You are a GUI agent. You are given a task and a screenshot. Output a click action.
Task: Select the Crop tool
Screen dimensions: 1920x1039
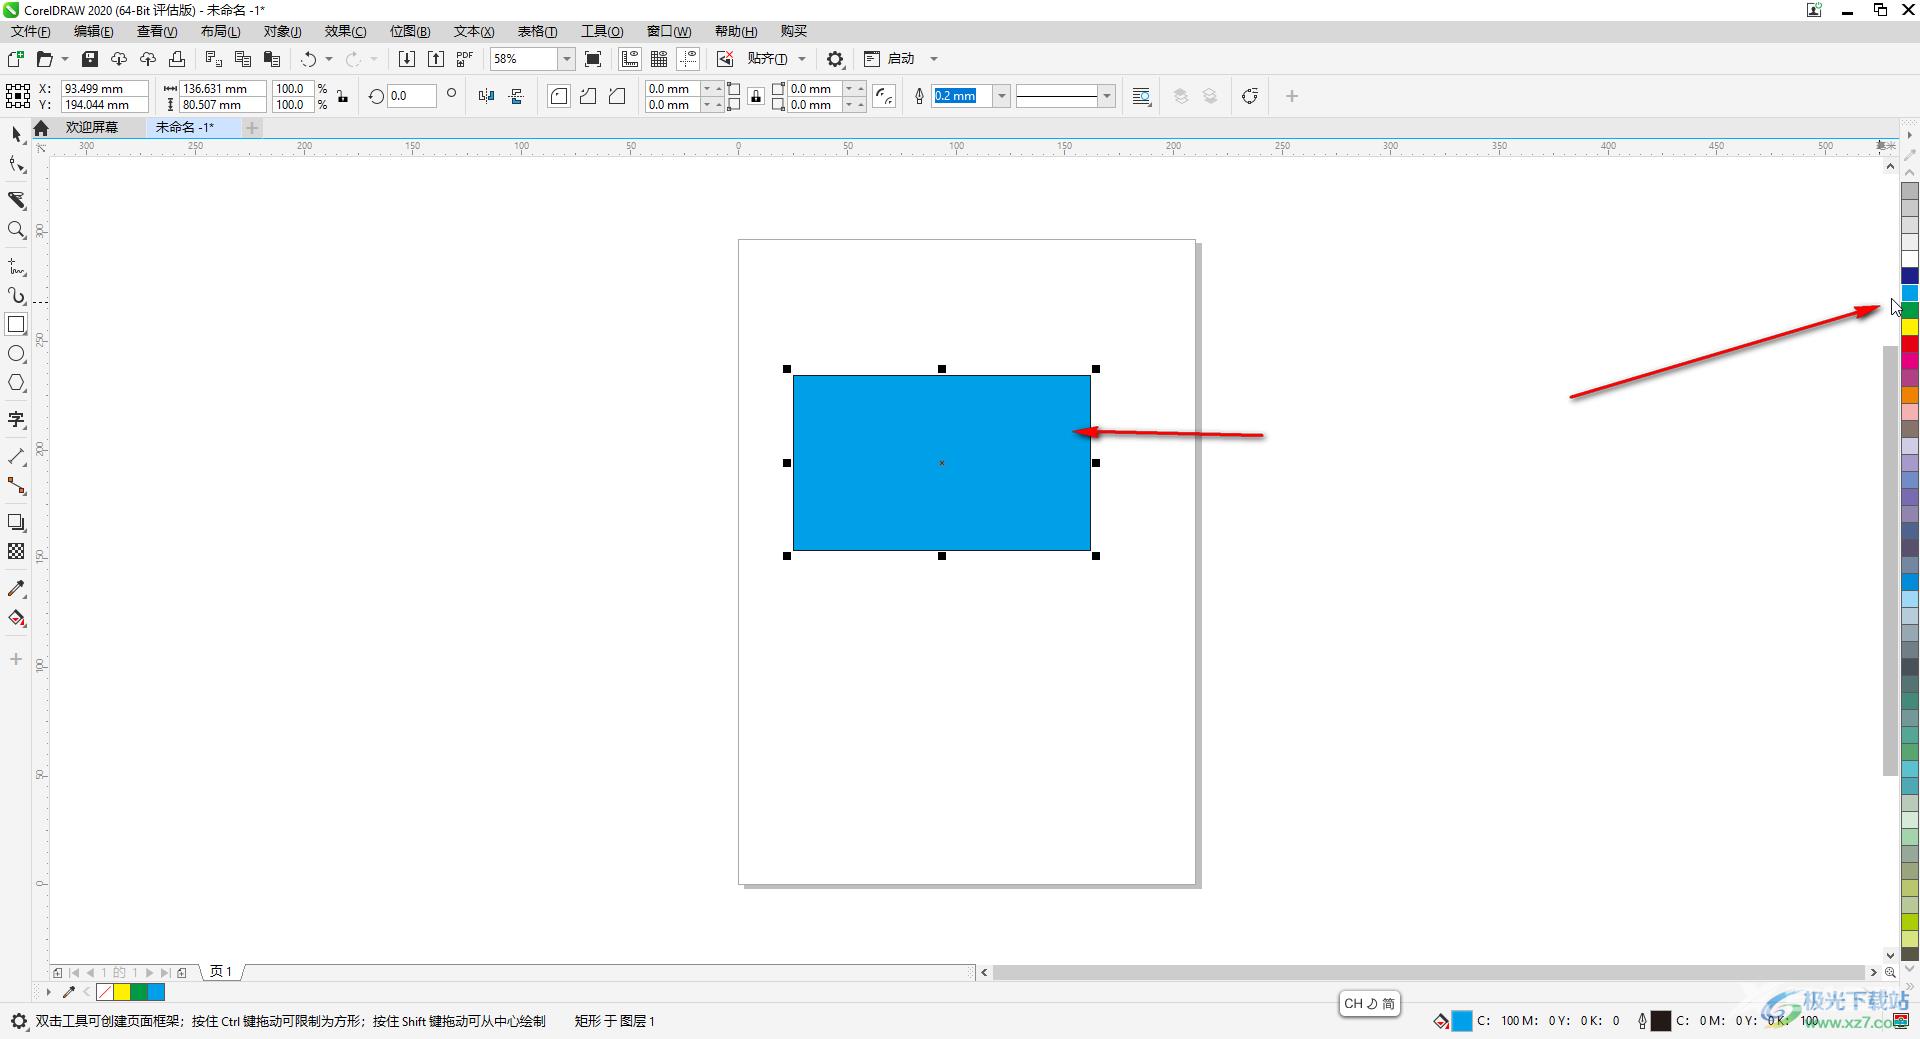point(16,200)
